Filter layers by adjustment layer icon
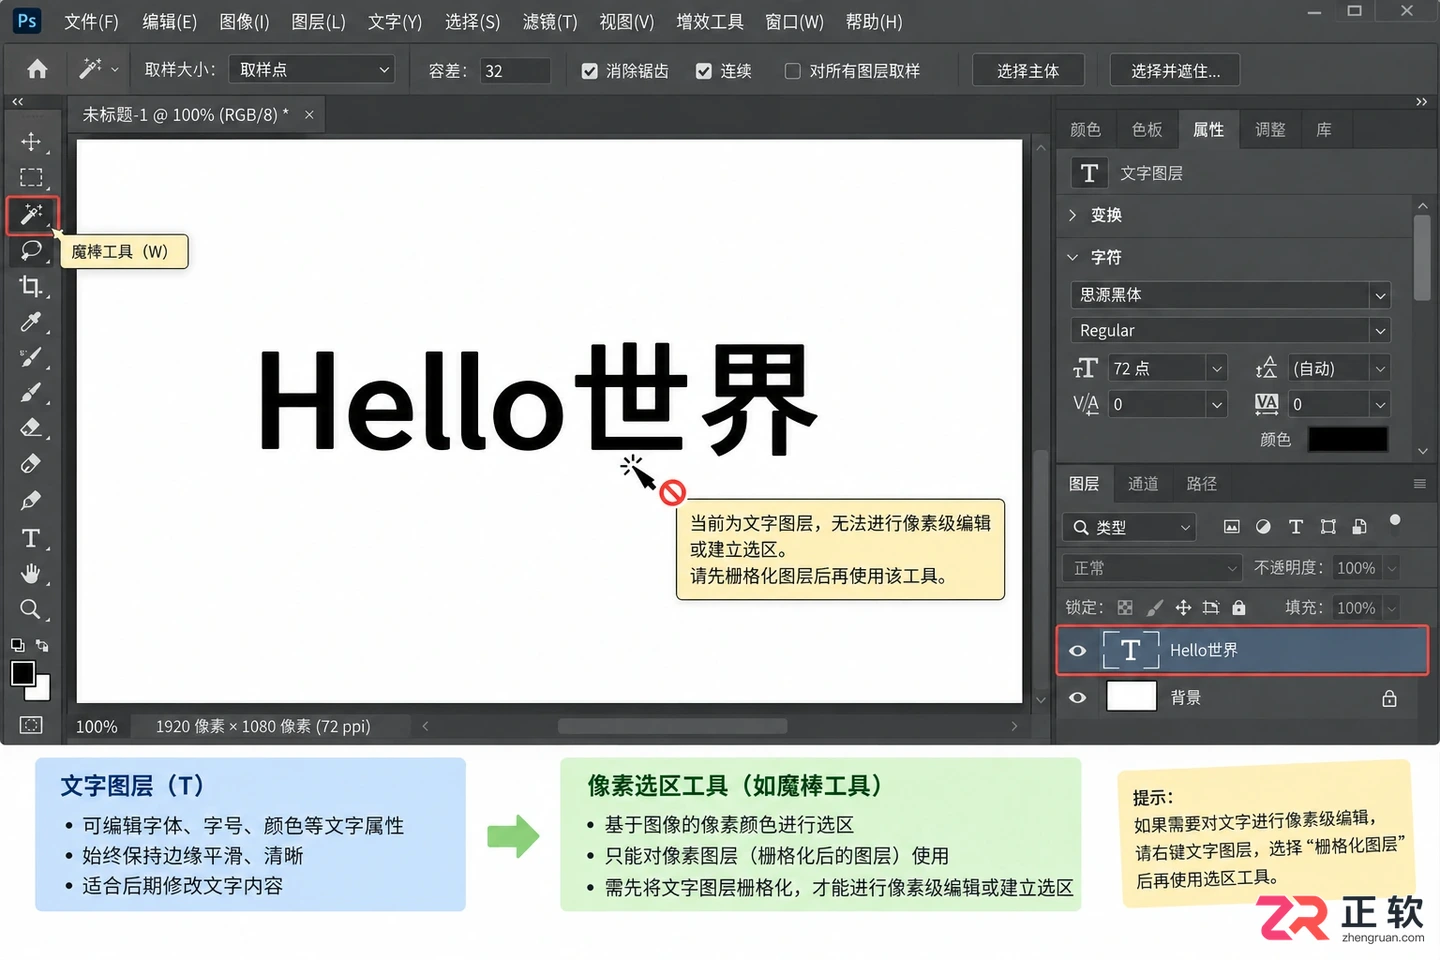1440x960 pixels. click(1263, 527)
